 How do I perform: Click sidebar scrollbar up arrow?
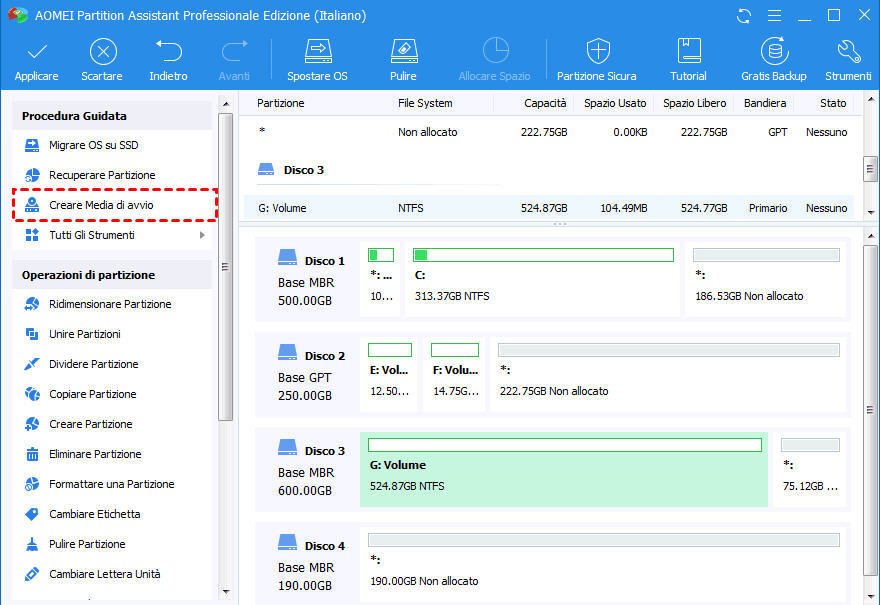click(226, 104)
